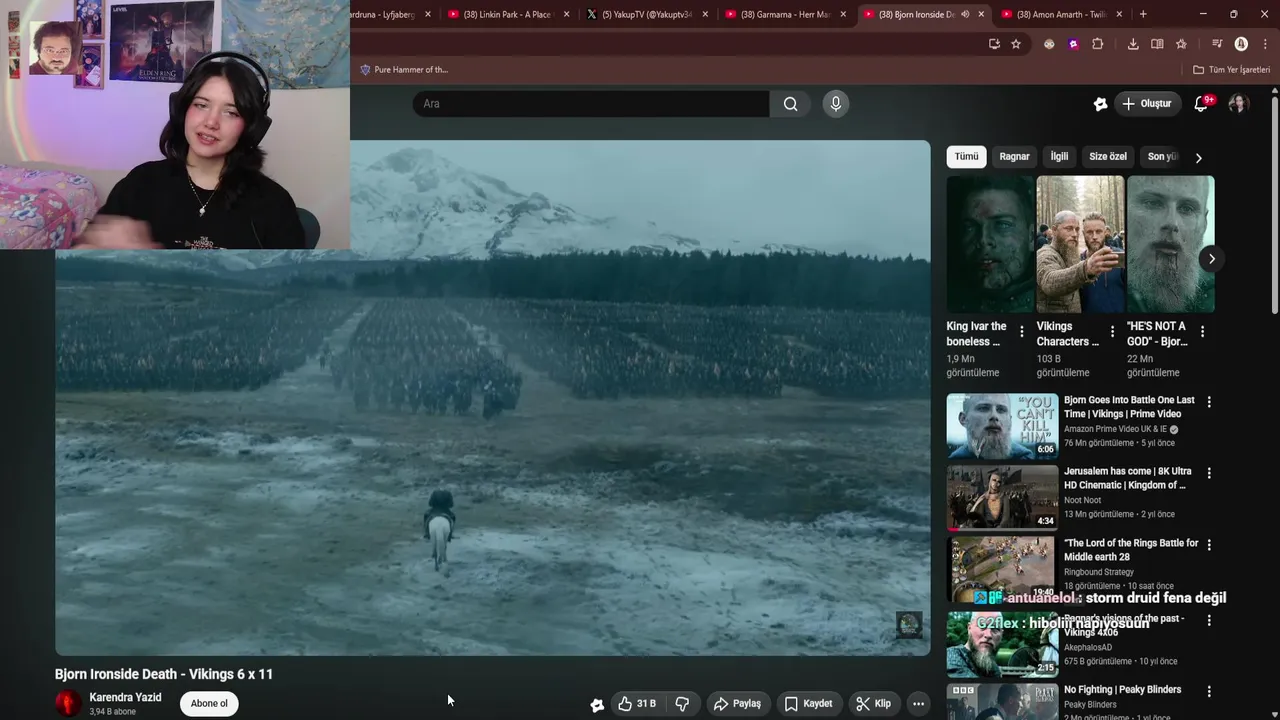This screenshot has width=1280, height=720.
Task: Open options for King Ivar short
Action: (1021, 331)
